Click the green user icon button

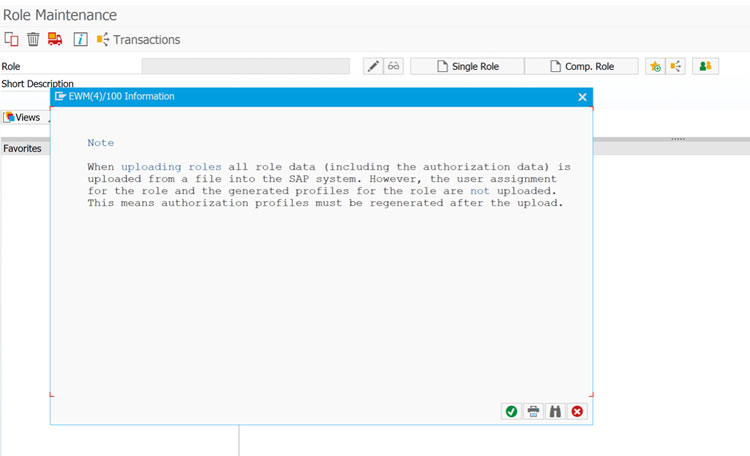click(706, 66)
